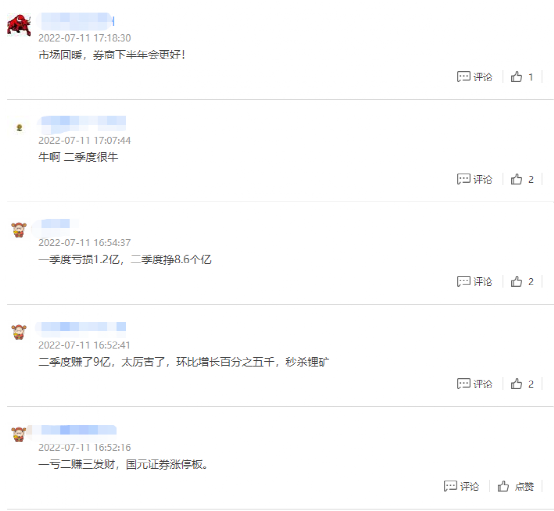Image resolution: width=554 pixels, height=511 pixels.
Task: Like the comment about 市场回暖
Action: 521,77
